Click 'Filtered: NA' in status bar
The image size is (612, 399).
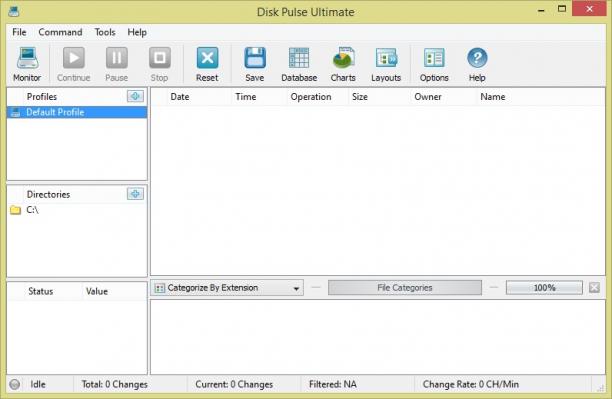333,385
